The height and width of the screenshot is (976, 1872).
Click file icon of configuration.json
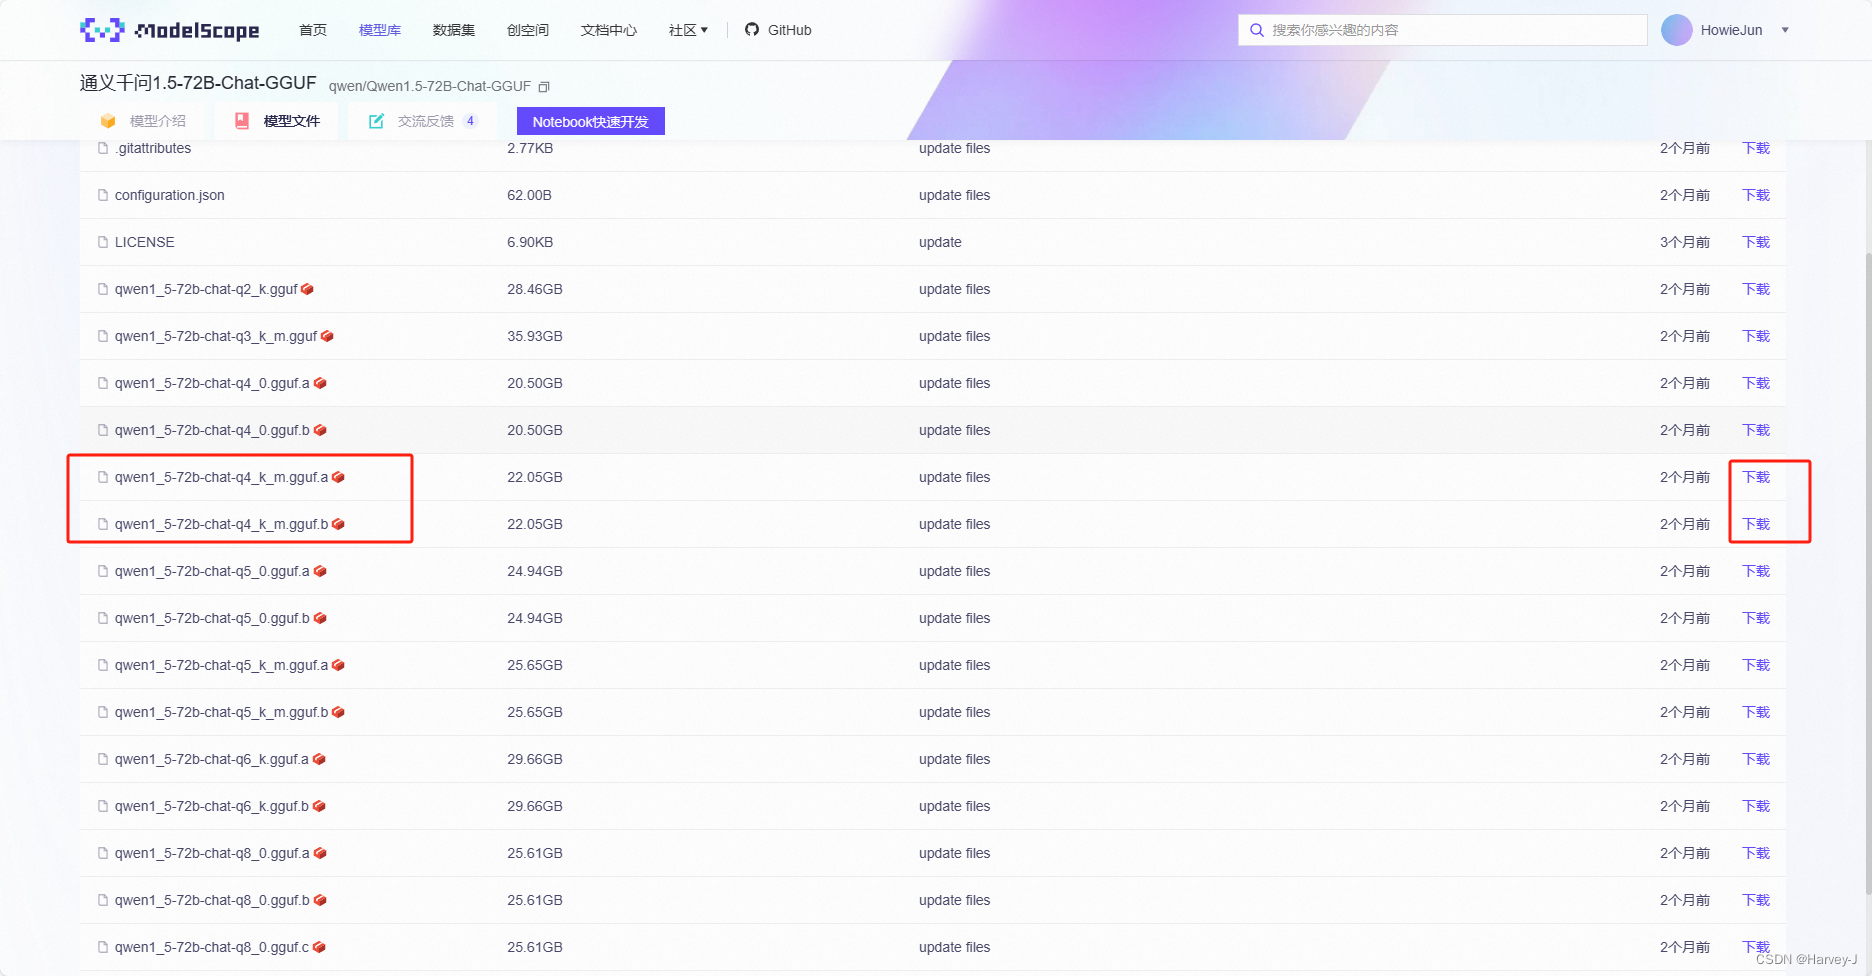pos(103,195)
